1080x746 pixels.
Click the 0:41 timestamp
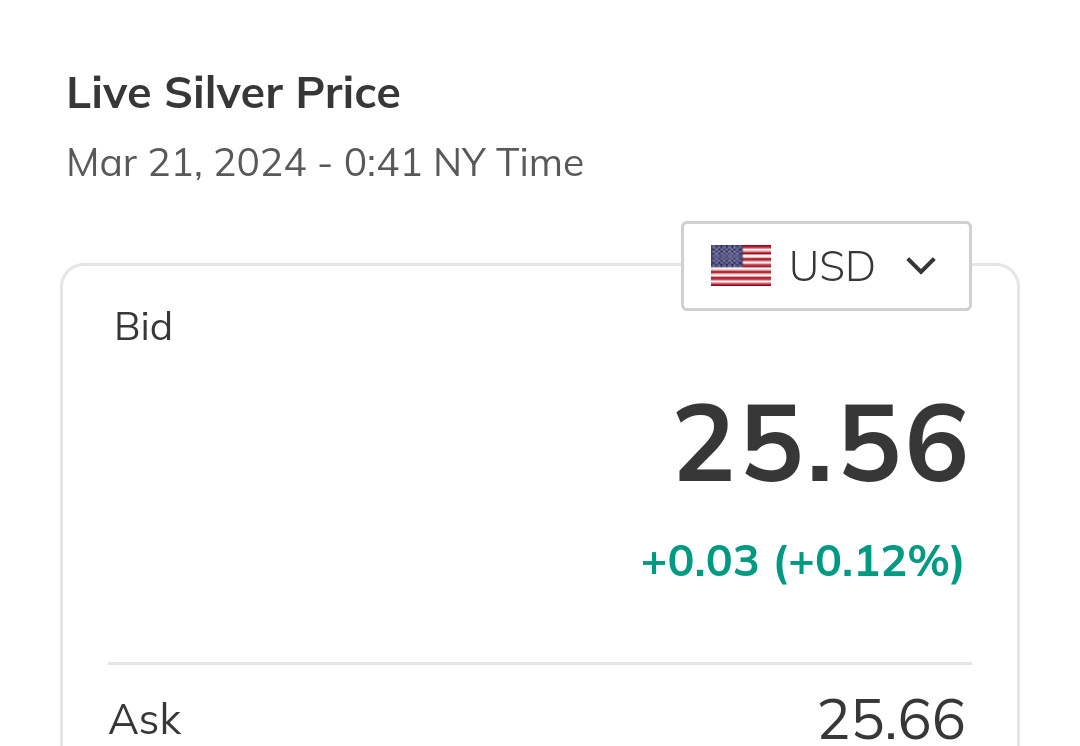pos(383,162)
